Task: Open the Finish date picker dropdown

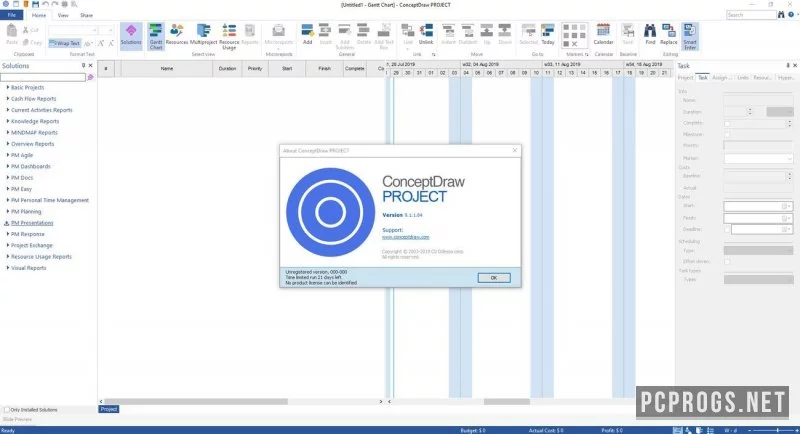Action: point(787,218)
